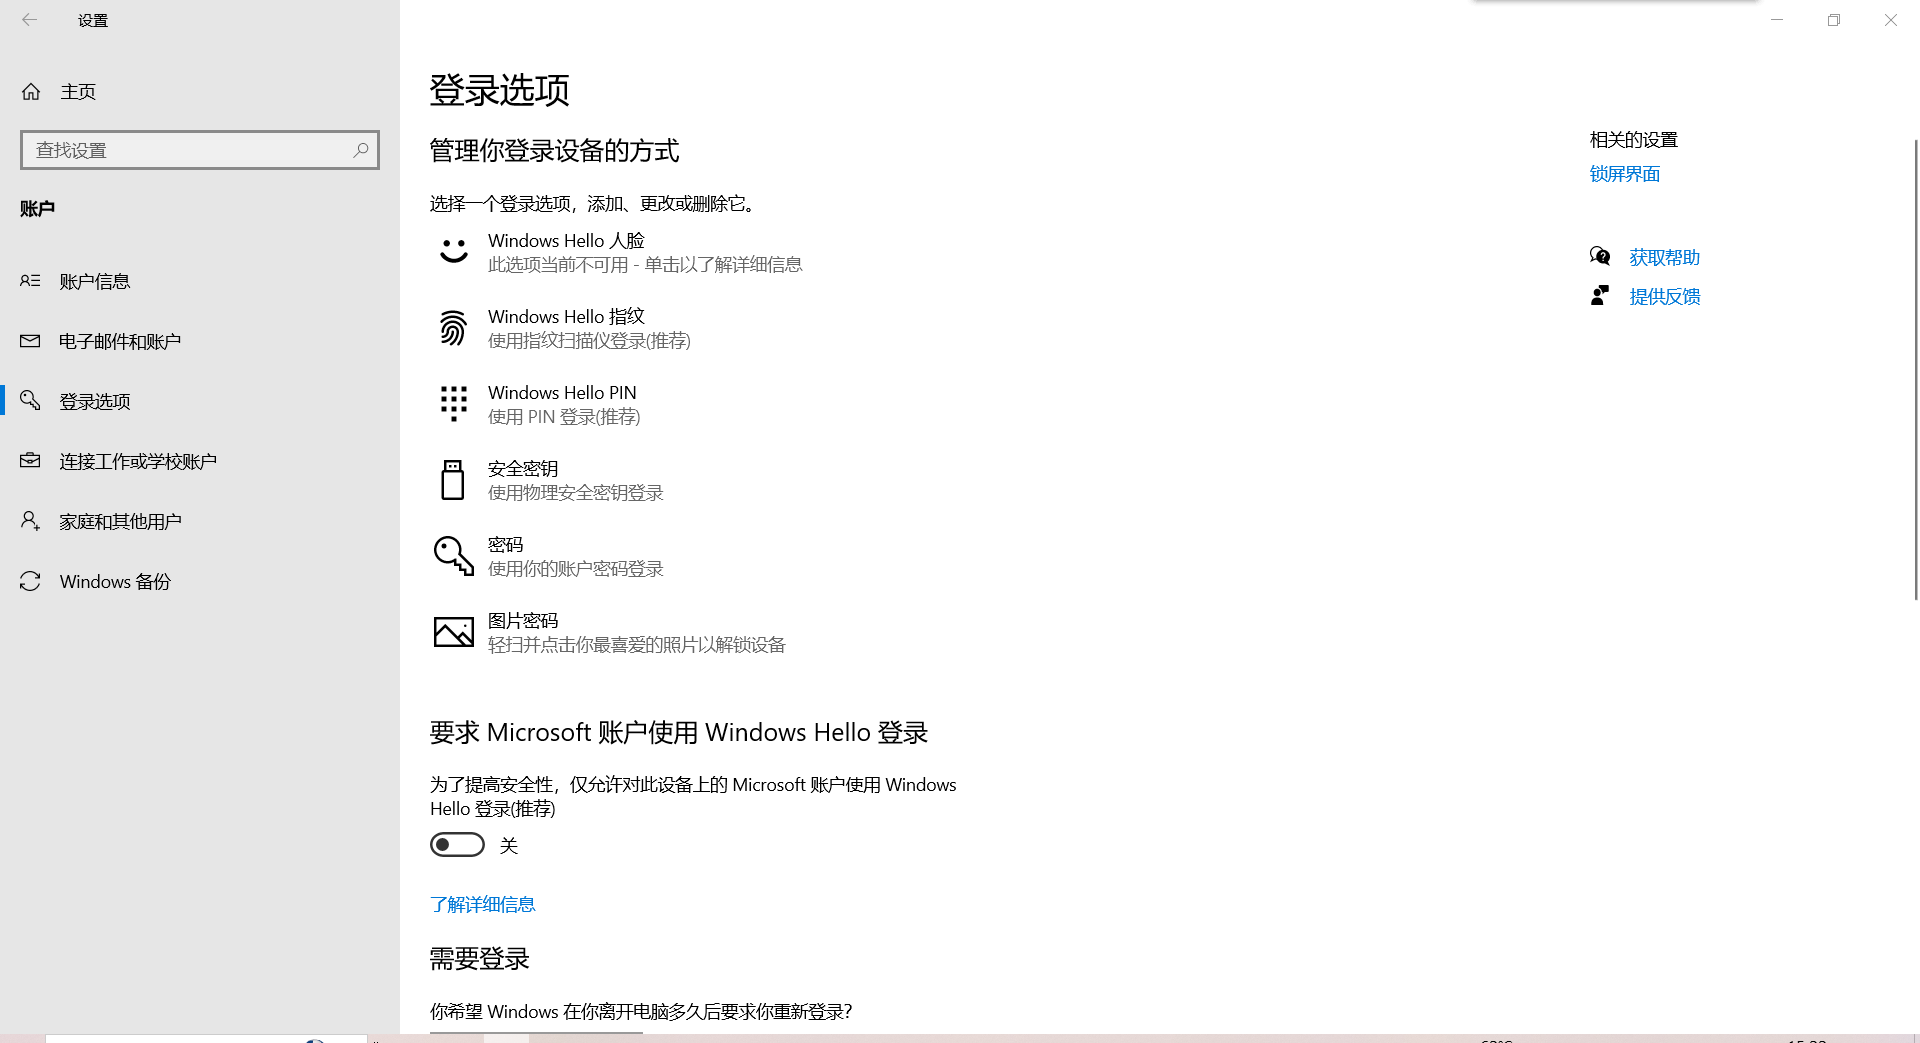Image resolution: width=1920 pixels, height=1043 pixels.
Task: Click the 提供反馈 person icon
Action: [1600, 295]
